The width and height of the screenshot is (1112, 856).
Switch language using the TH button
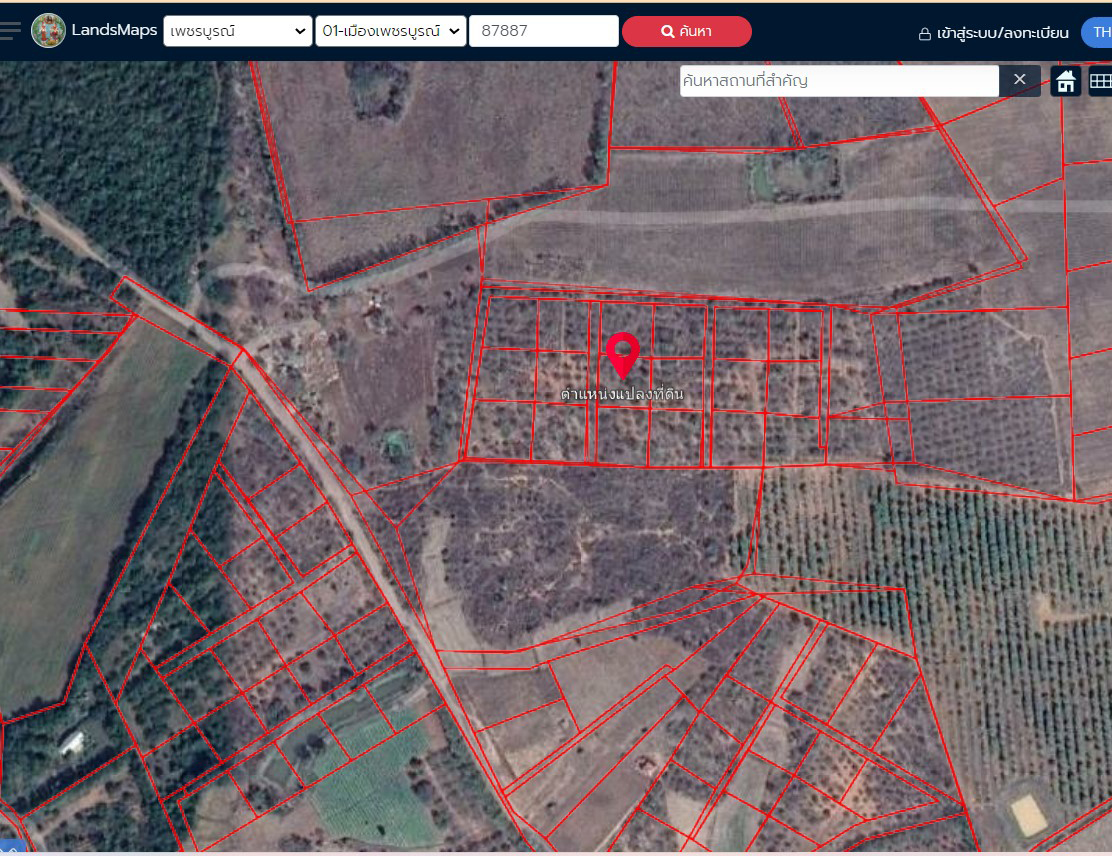pos(1099,32)
